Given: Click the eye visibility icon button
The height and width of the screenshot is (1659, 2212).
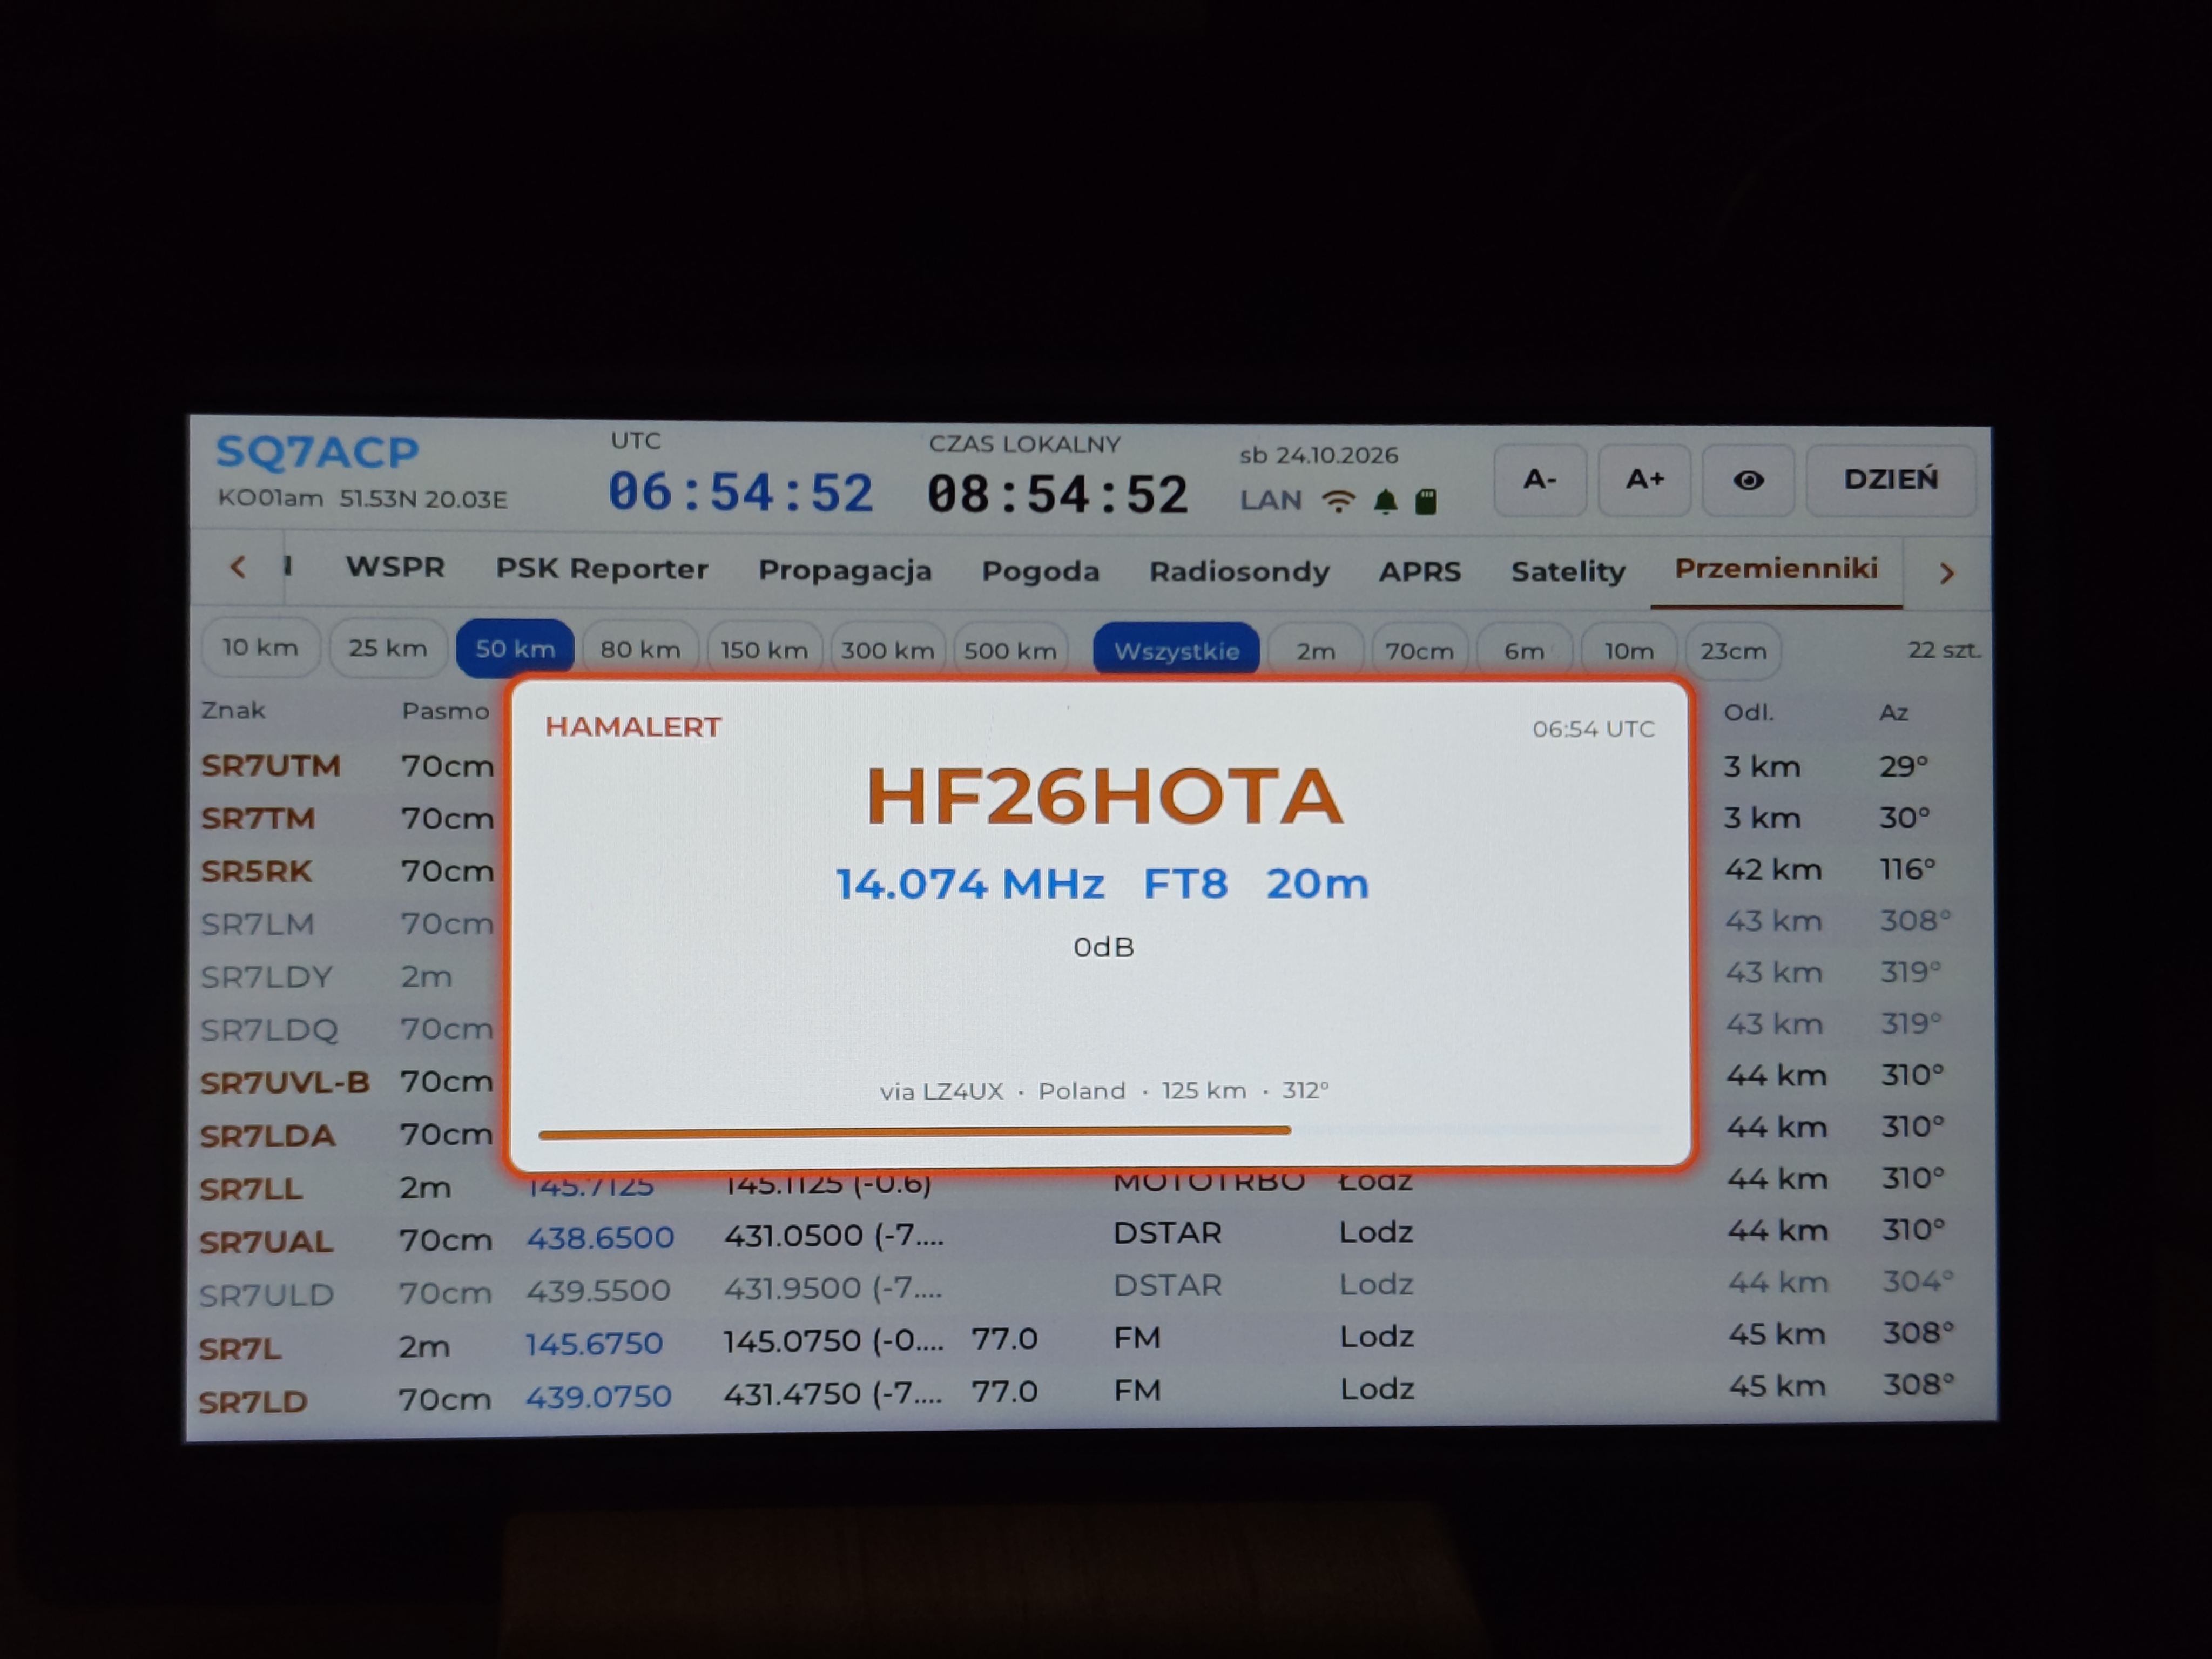Looking at the screenshot, I should [1747, 480].
